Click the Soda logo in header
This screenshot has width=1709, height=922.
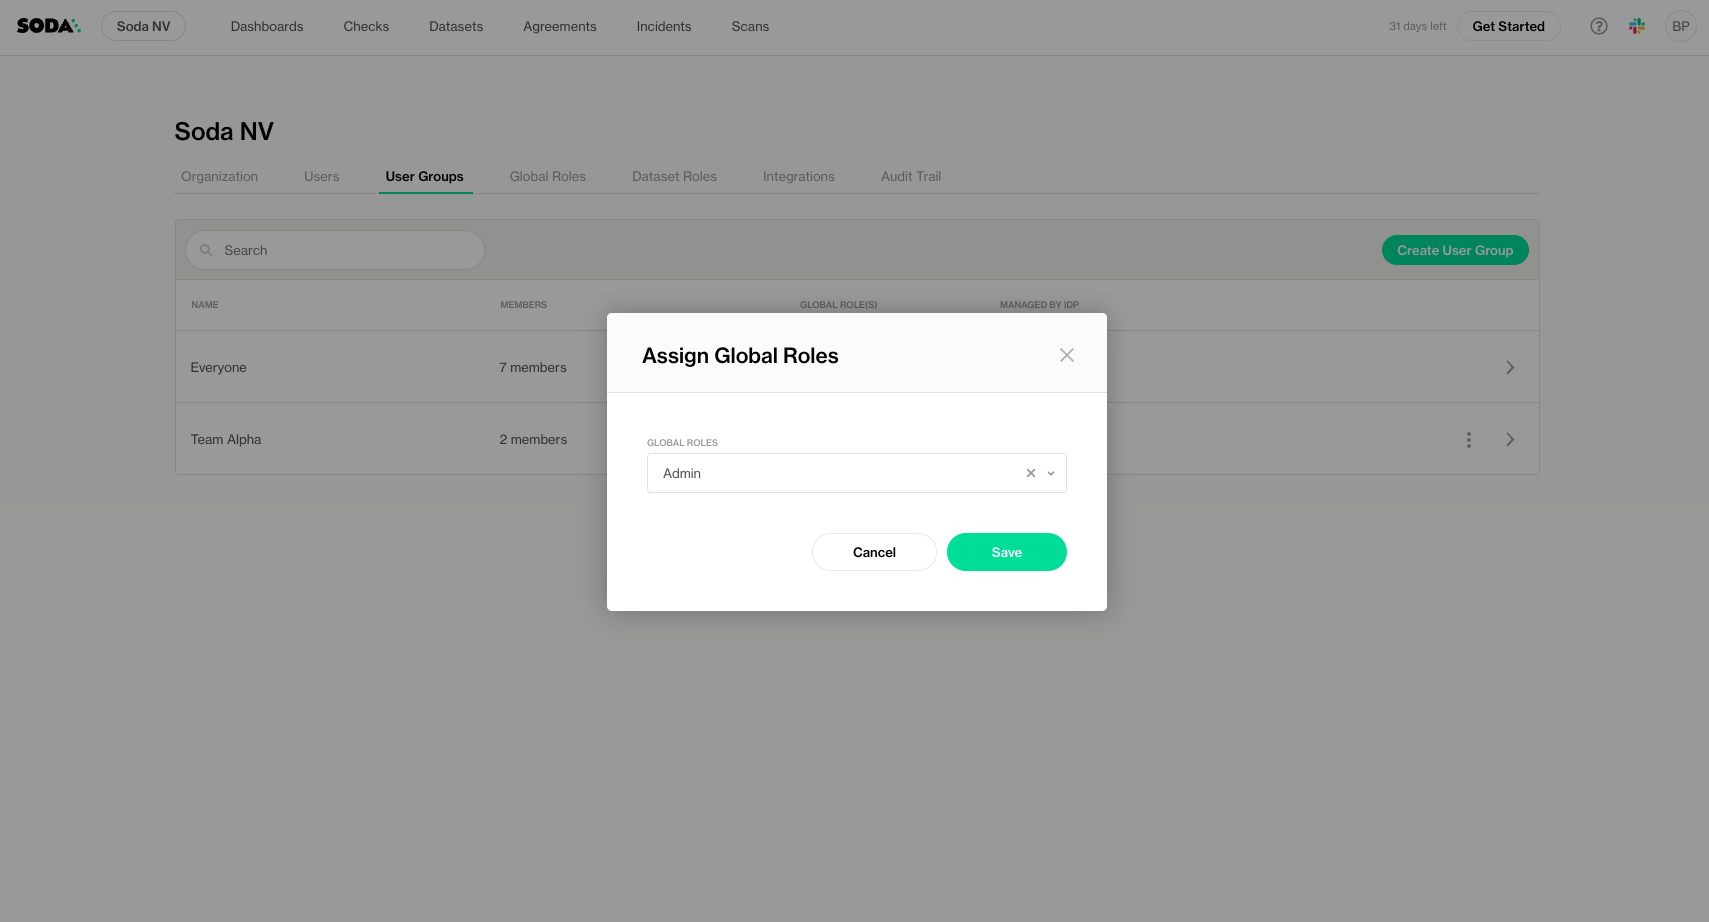48,26
